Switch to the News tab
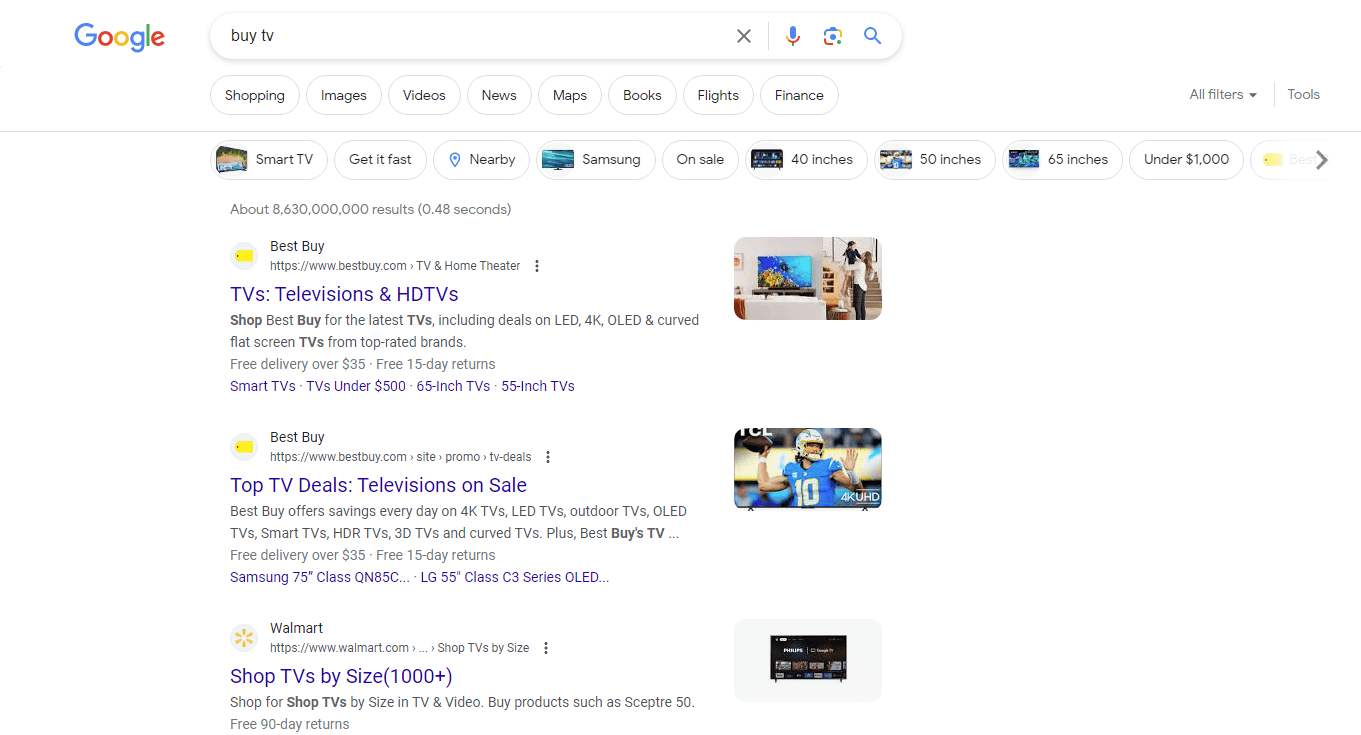Viewport: 1361px width, 735px height. tap(499, 95)
